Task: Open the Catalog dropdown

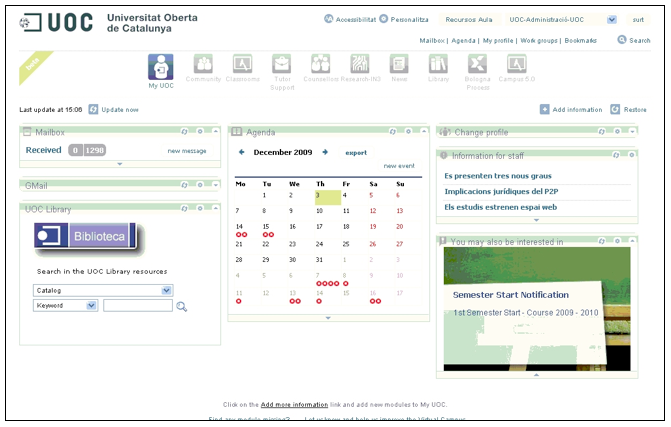Action: pos(166,291)
